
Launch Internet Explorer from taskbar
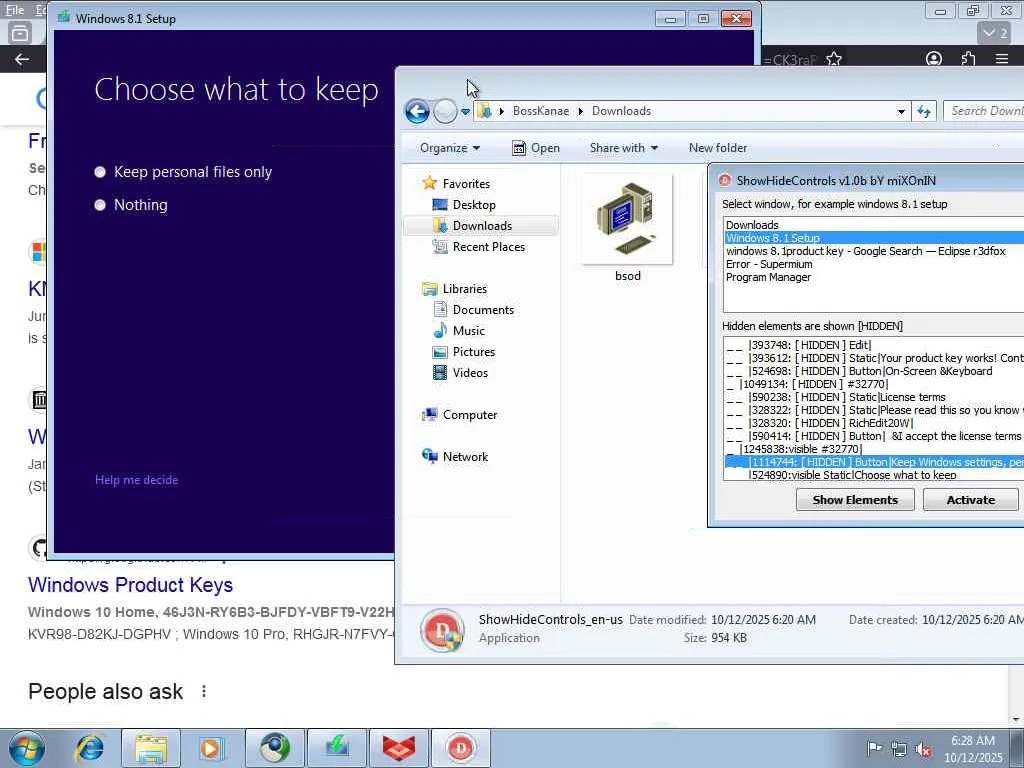coord(90,748)
